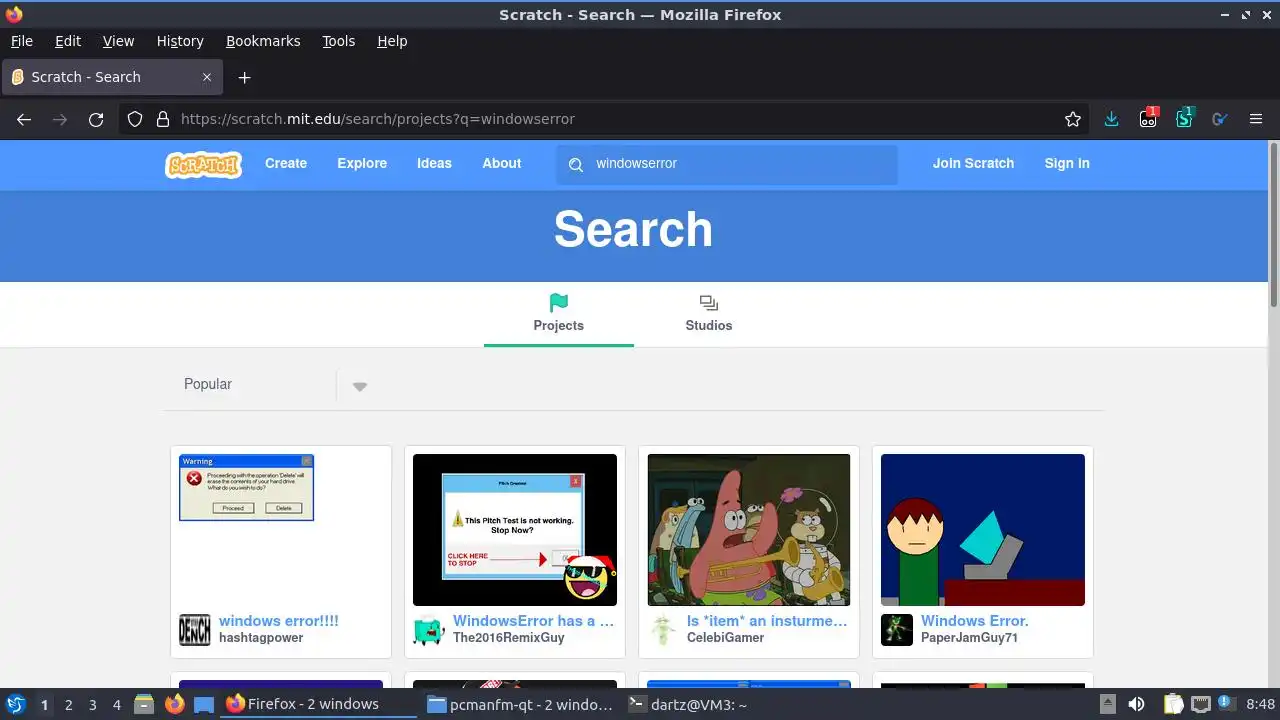
Task: Open the Tools menu
Action: coord(338,41)
